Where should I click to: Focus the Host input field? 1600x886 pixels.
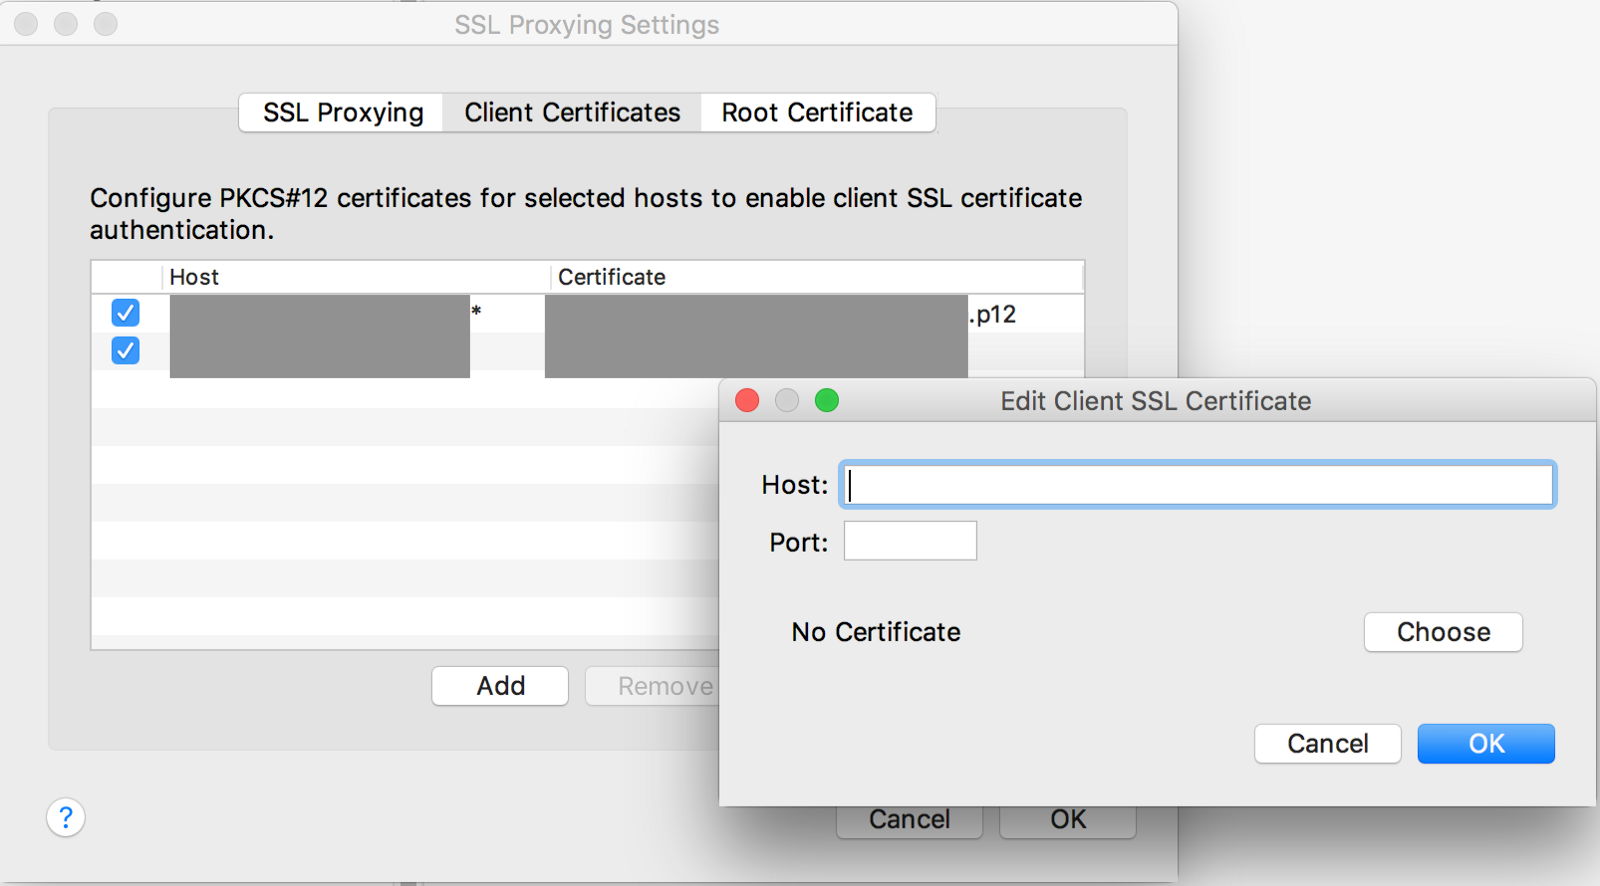pyautogui.click(x=1198, y=485)
